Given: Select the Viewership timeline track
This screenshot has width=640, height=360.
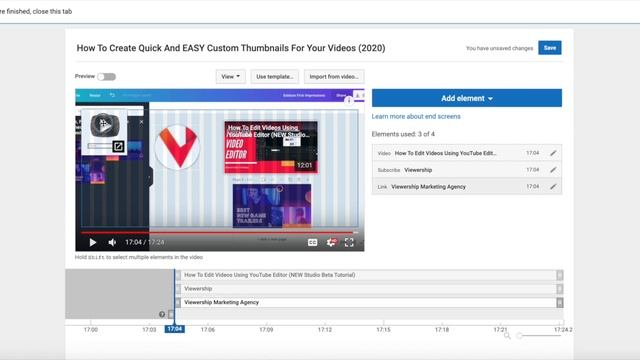Looking at the screenshot, I should point(369,289).
